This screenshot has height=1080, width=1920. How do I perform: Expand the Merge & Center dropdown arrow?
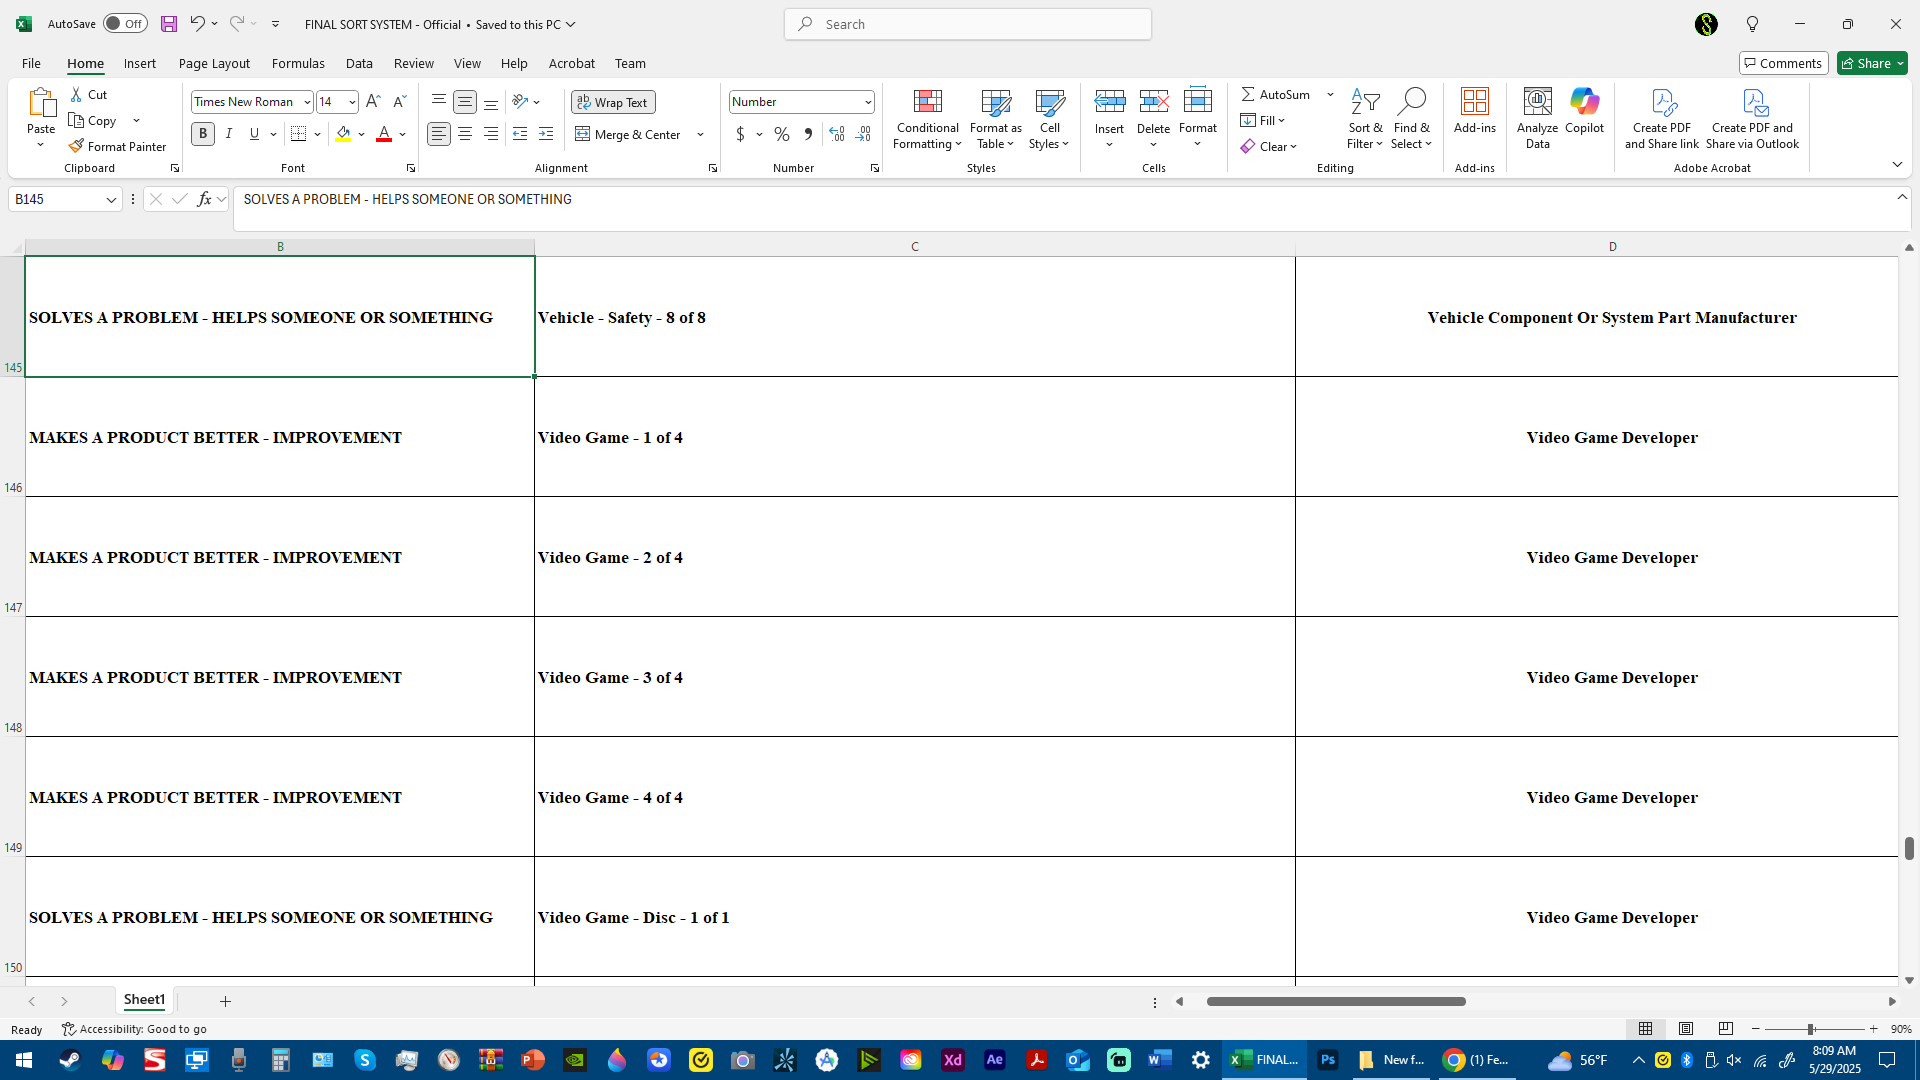700,134
